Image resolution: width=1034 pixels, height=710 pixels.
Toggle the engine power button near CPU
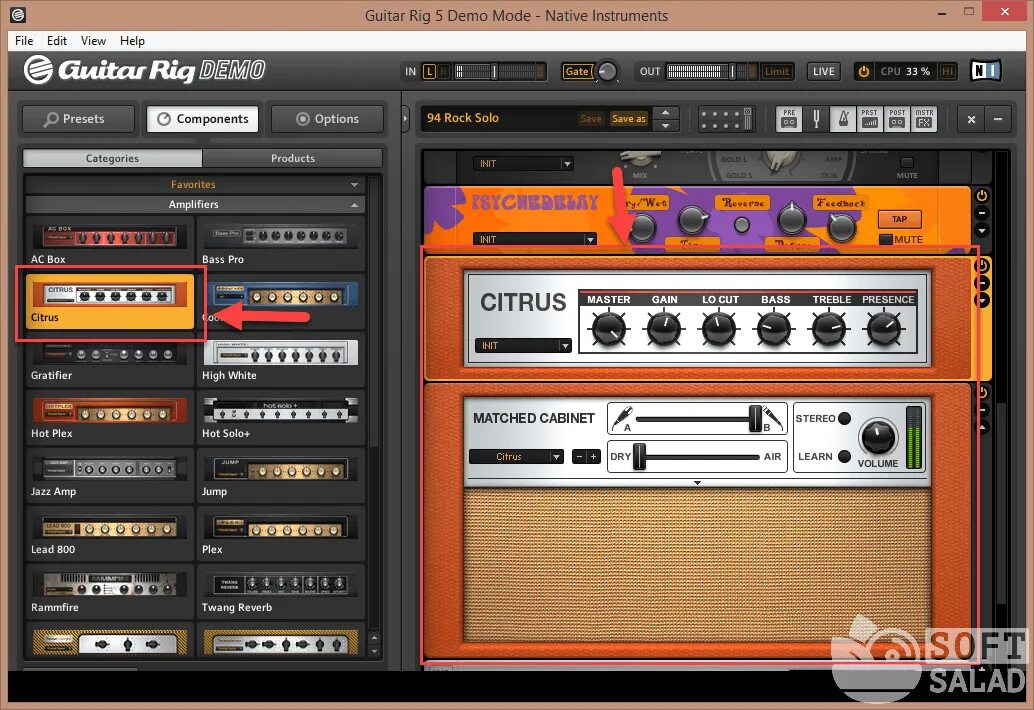pos(863,71)
